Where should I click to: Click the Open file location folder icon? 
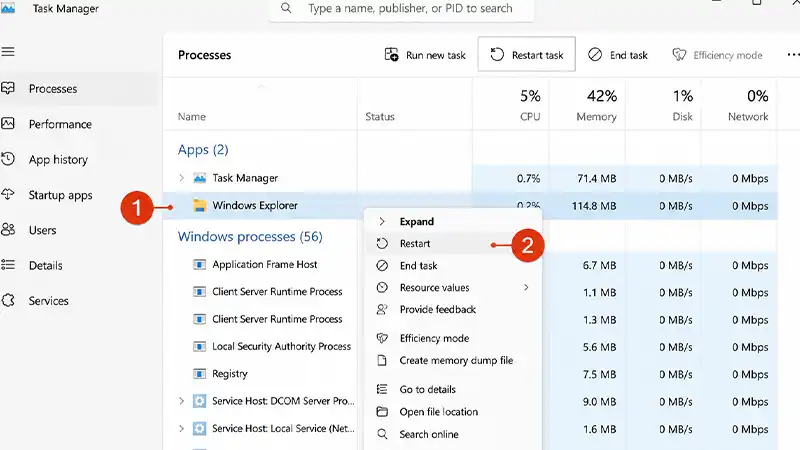(382, 411)
